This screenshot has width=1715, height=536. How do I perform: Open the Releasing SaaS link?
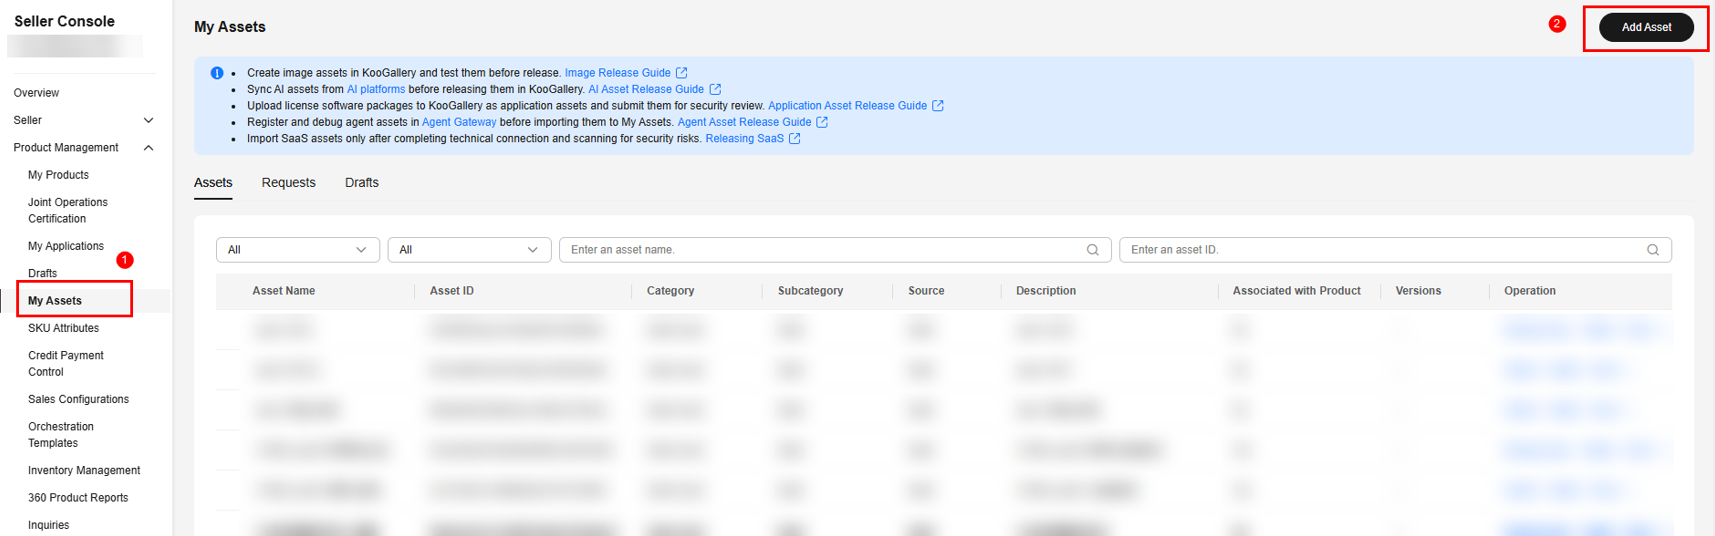pyautogui.click(x=744, y=139)
